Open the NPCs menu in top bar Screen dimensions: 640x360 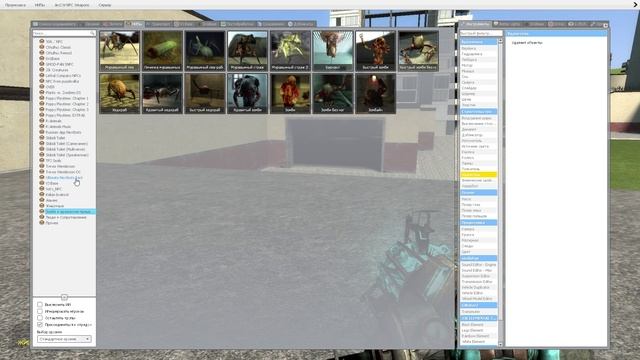40,5
